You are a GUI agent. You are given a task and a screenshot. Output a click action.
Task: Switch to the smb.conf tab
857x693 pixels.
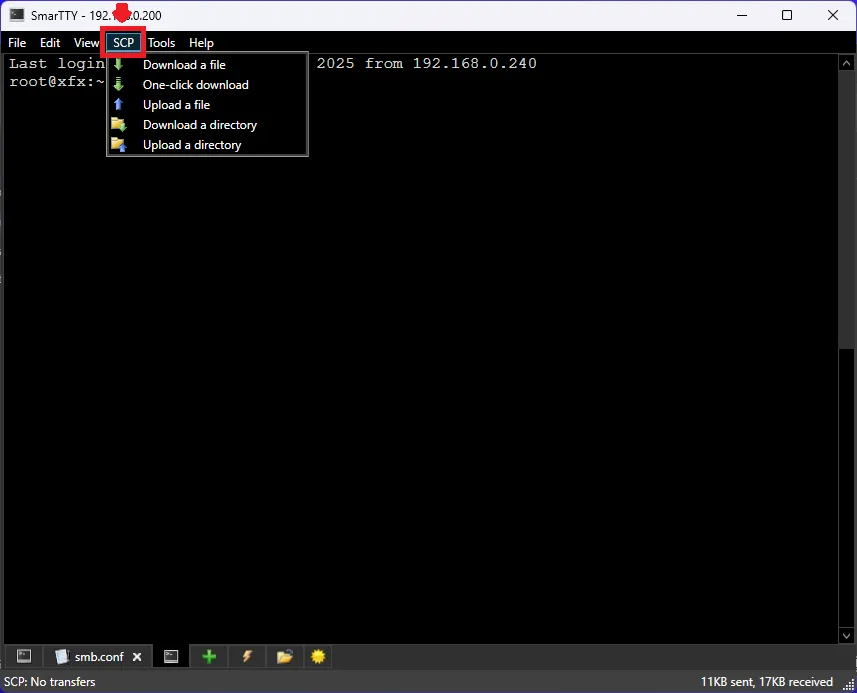pos(88,657)
